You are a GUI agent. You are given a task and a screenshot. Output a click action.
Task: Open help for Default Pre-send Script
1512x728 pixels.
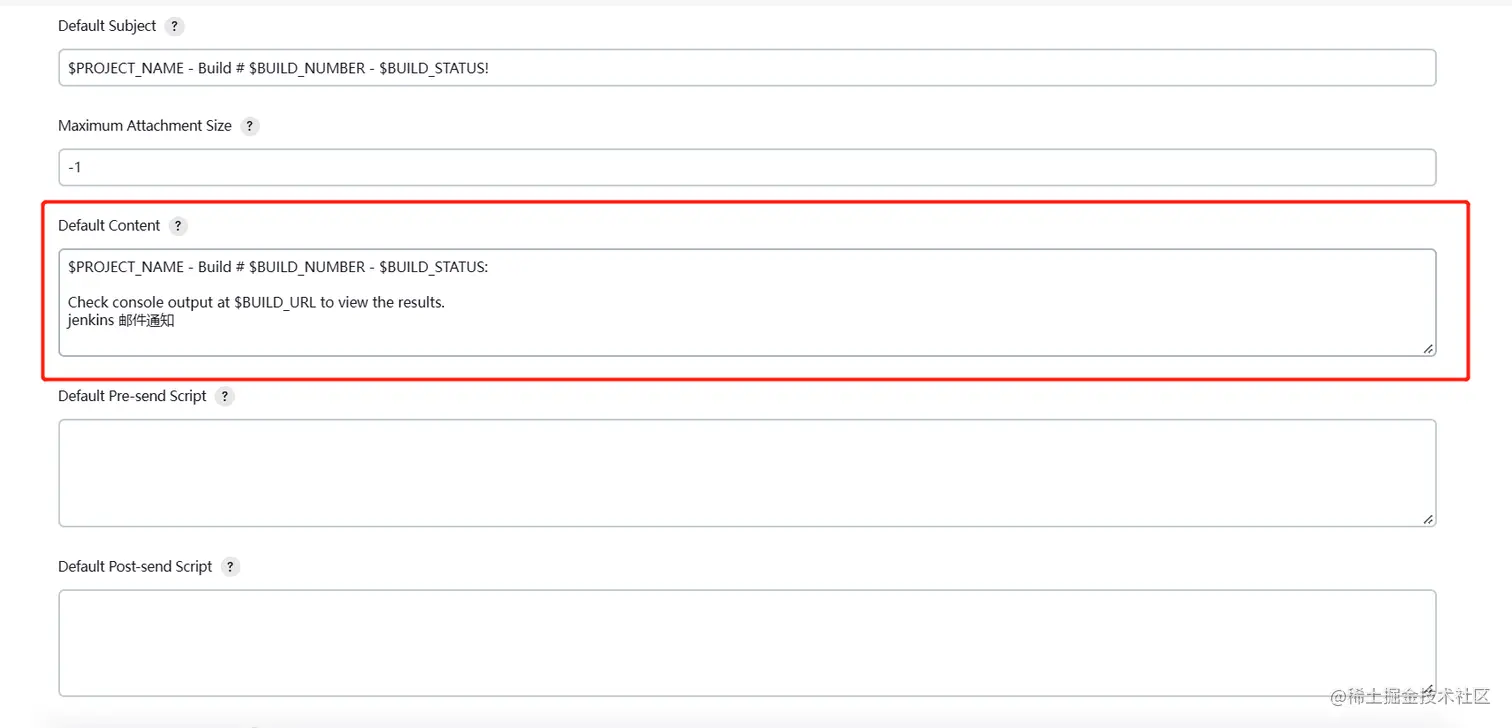(x=225, y=396)
